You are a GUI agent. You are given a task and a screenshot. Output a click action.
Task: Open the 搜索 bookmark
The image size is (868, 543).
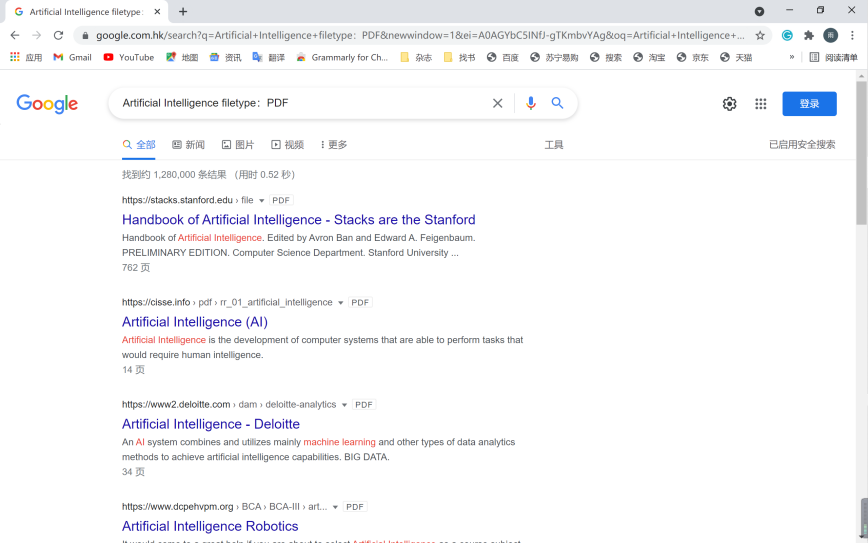pyautogui.click(x=606, y=57)
